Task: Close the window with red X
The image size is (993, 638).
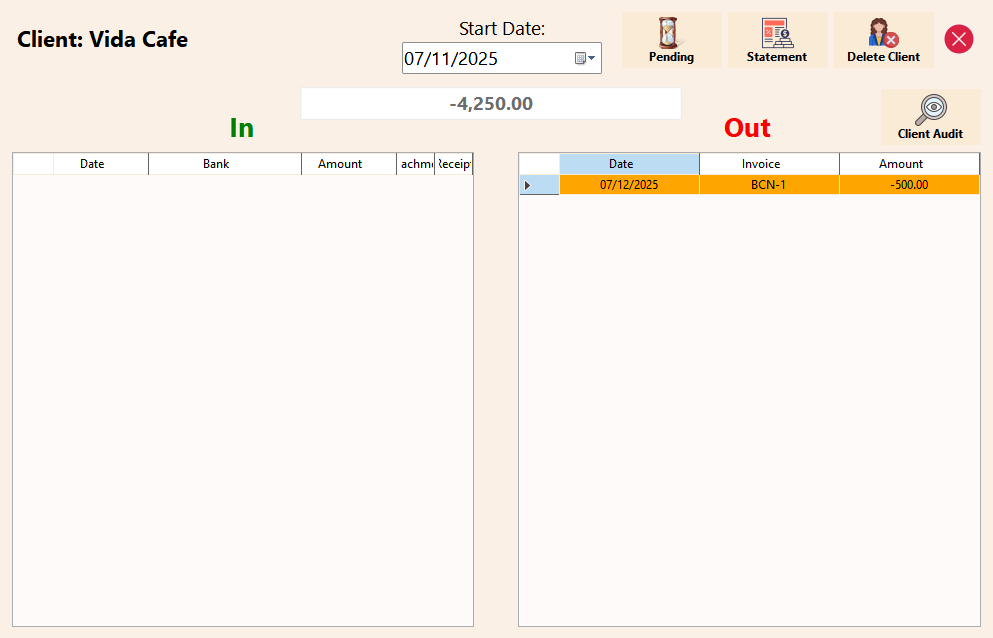Action: coord(958,39)
